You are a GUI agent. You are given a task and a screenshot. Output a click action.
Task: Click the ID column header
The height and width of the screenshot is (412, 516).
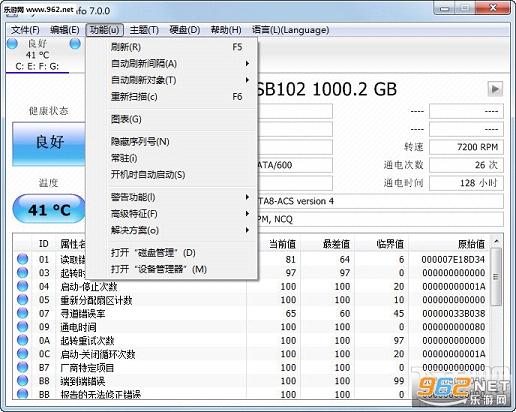44,244
